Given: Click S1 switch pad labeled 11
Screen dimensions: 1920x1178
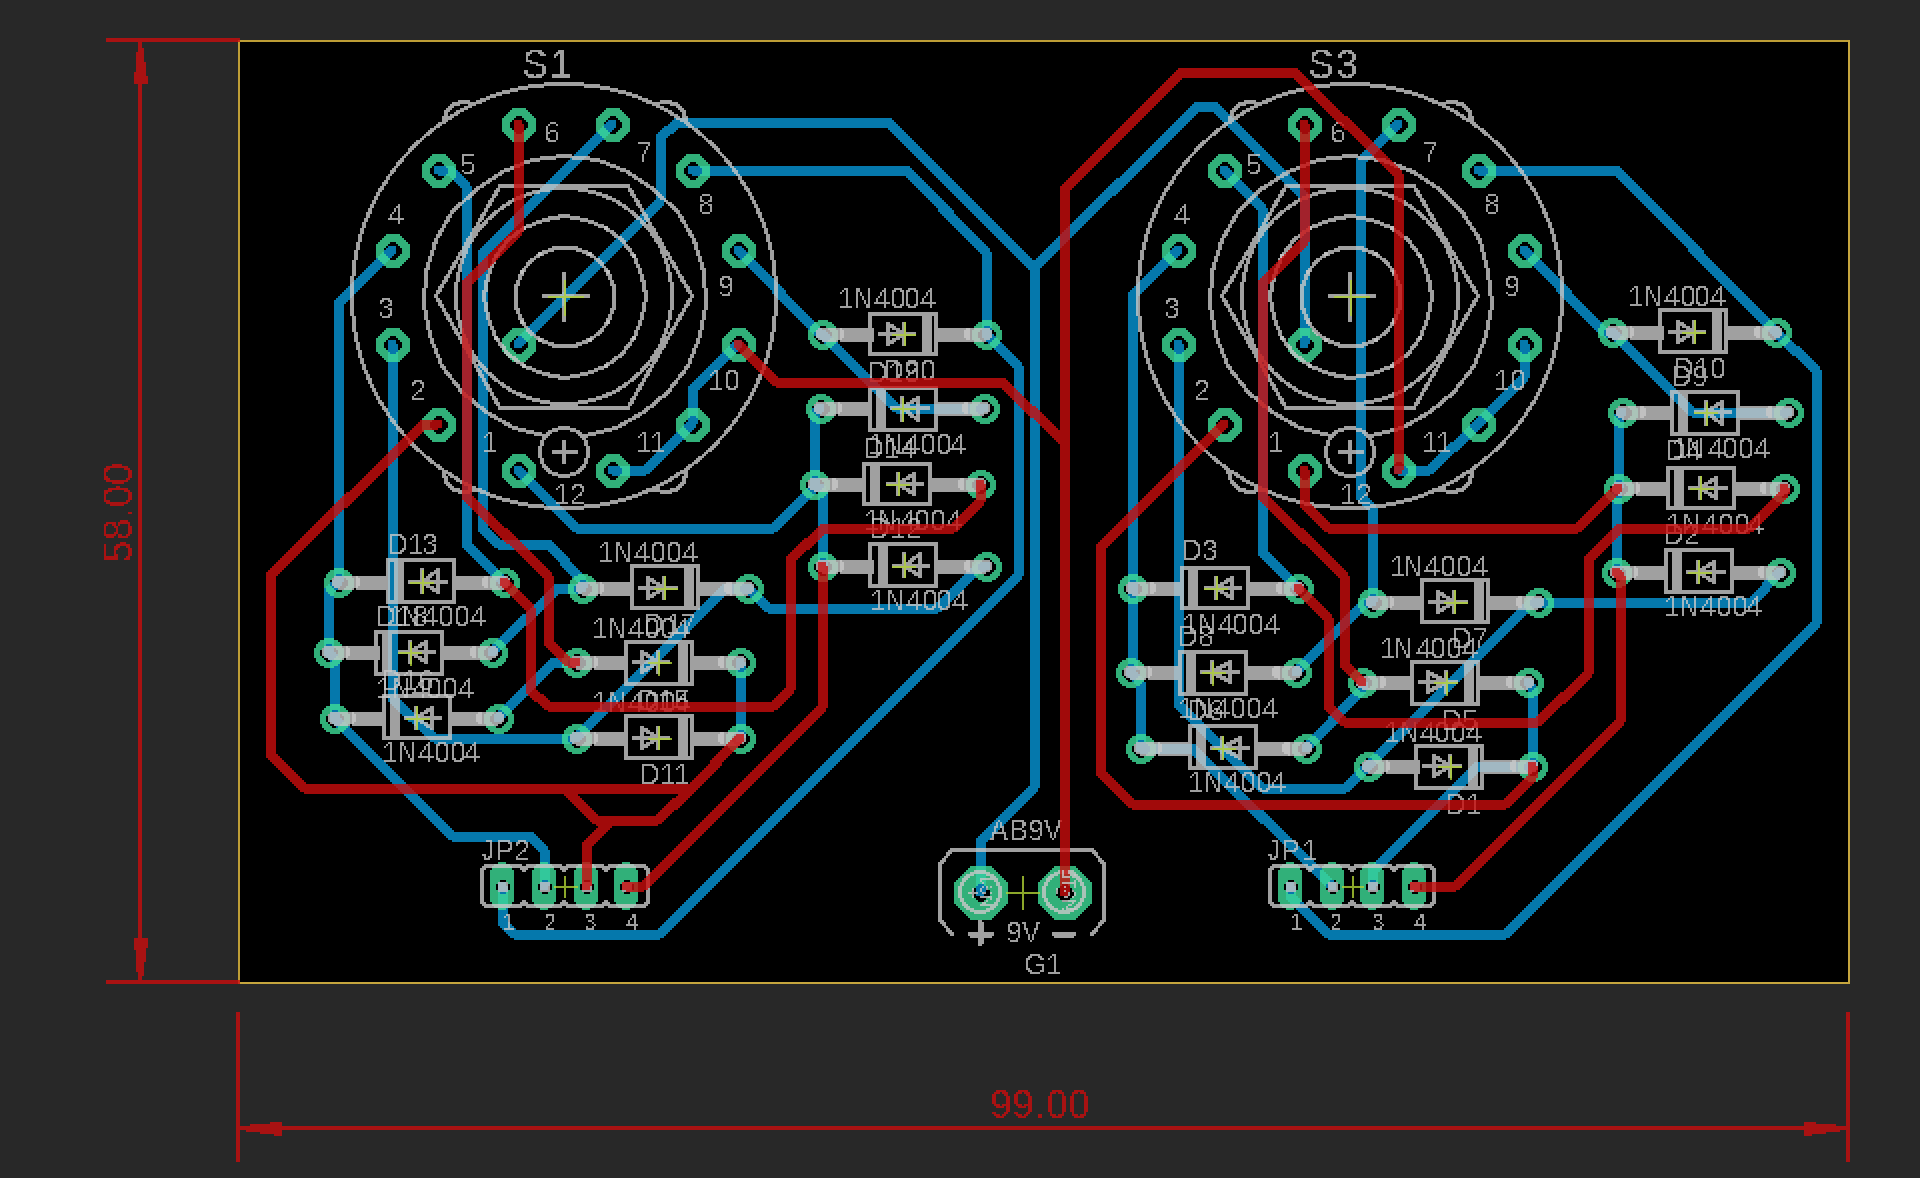Looking at the screenshot, I should (692, 424).
